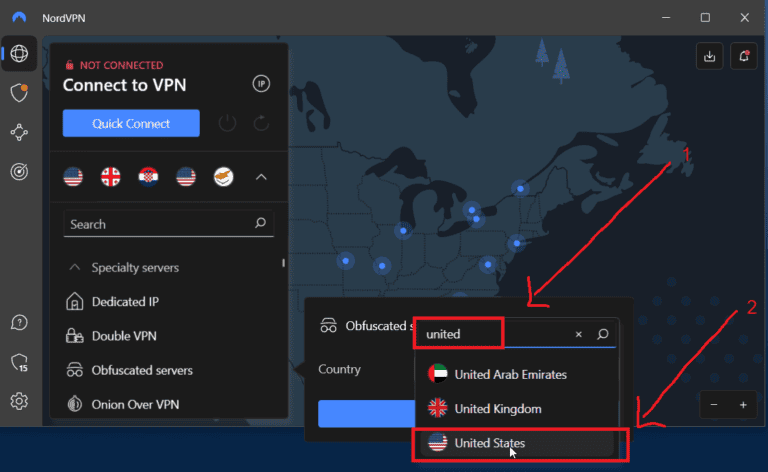
Task: Open settings gear in sidebar
Action: [x=19, y=401]
